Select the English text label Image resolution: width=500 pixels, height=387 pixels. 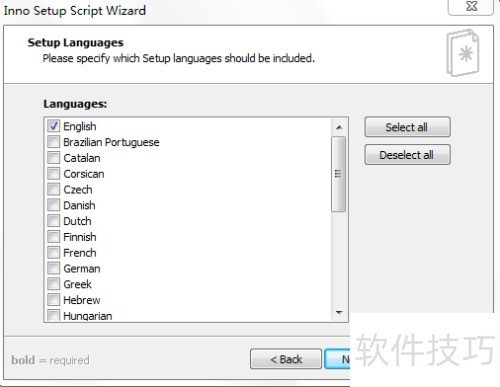click(x=80, y=126)
